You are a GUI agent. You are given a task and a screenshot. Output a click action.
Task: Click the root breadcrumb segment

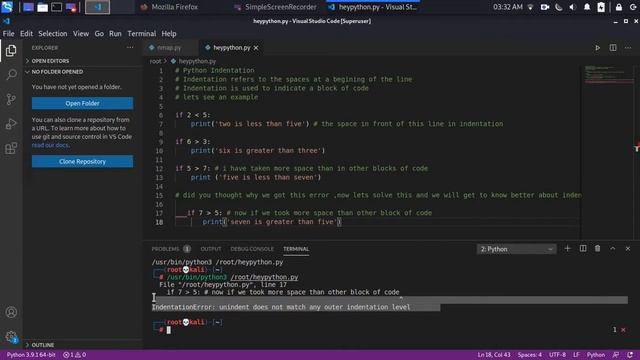[155, 61]
